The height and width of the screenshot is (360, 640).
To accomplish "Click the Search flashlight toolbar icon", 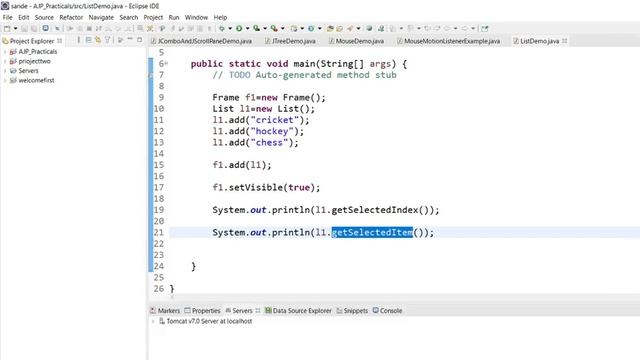I will (x=350, y=29).
